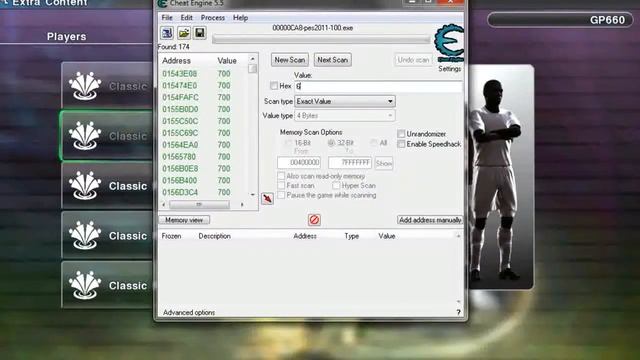
Task: Select address 015474E0 in results
Action: (179, 85)
